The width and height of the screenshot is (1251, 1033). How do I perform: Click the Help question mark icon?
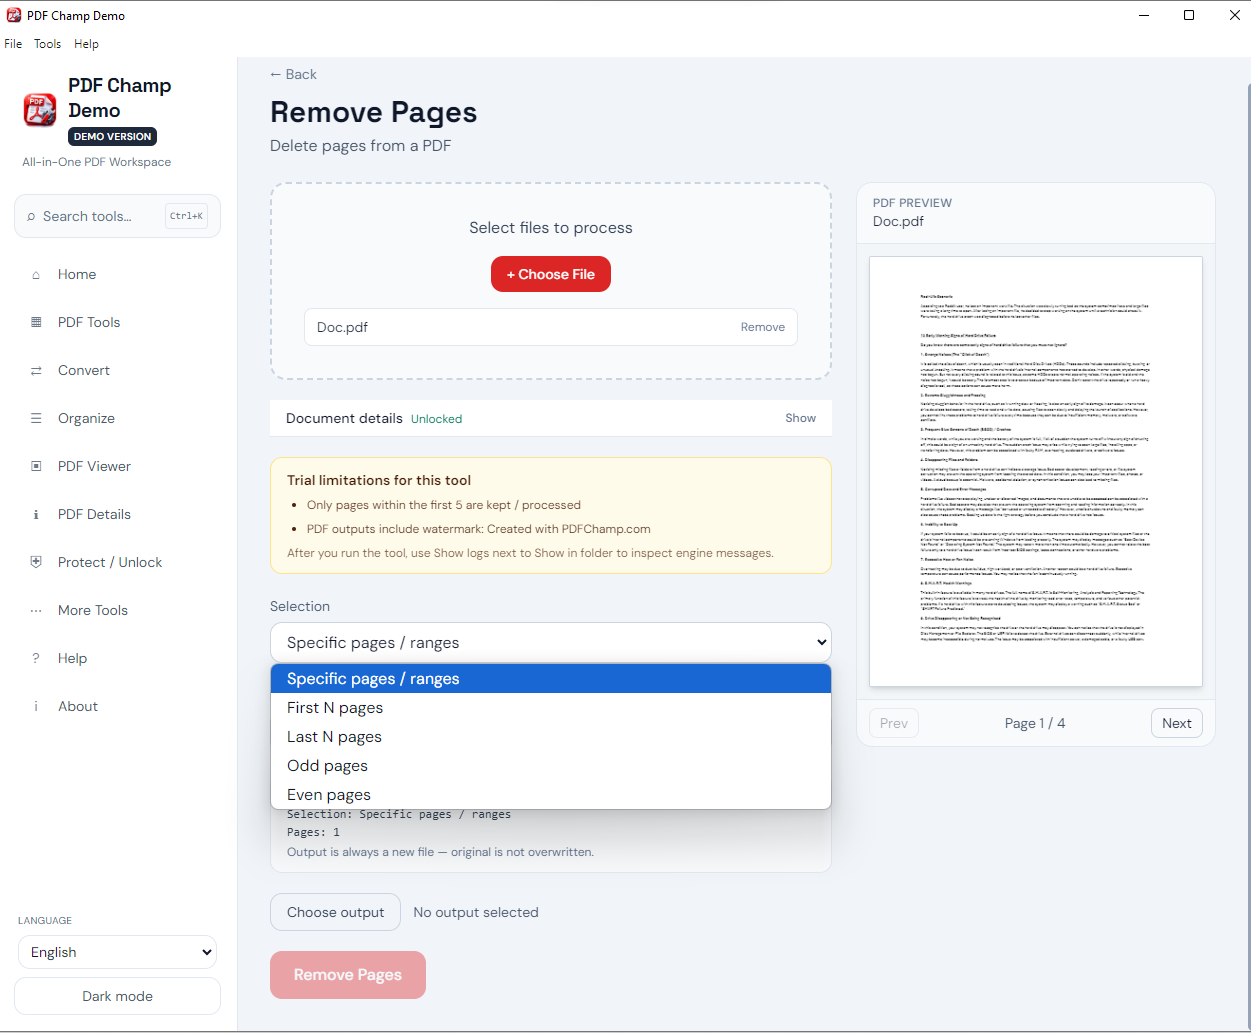point(36,659)
